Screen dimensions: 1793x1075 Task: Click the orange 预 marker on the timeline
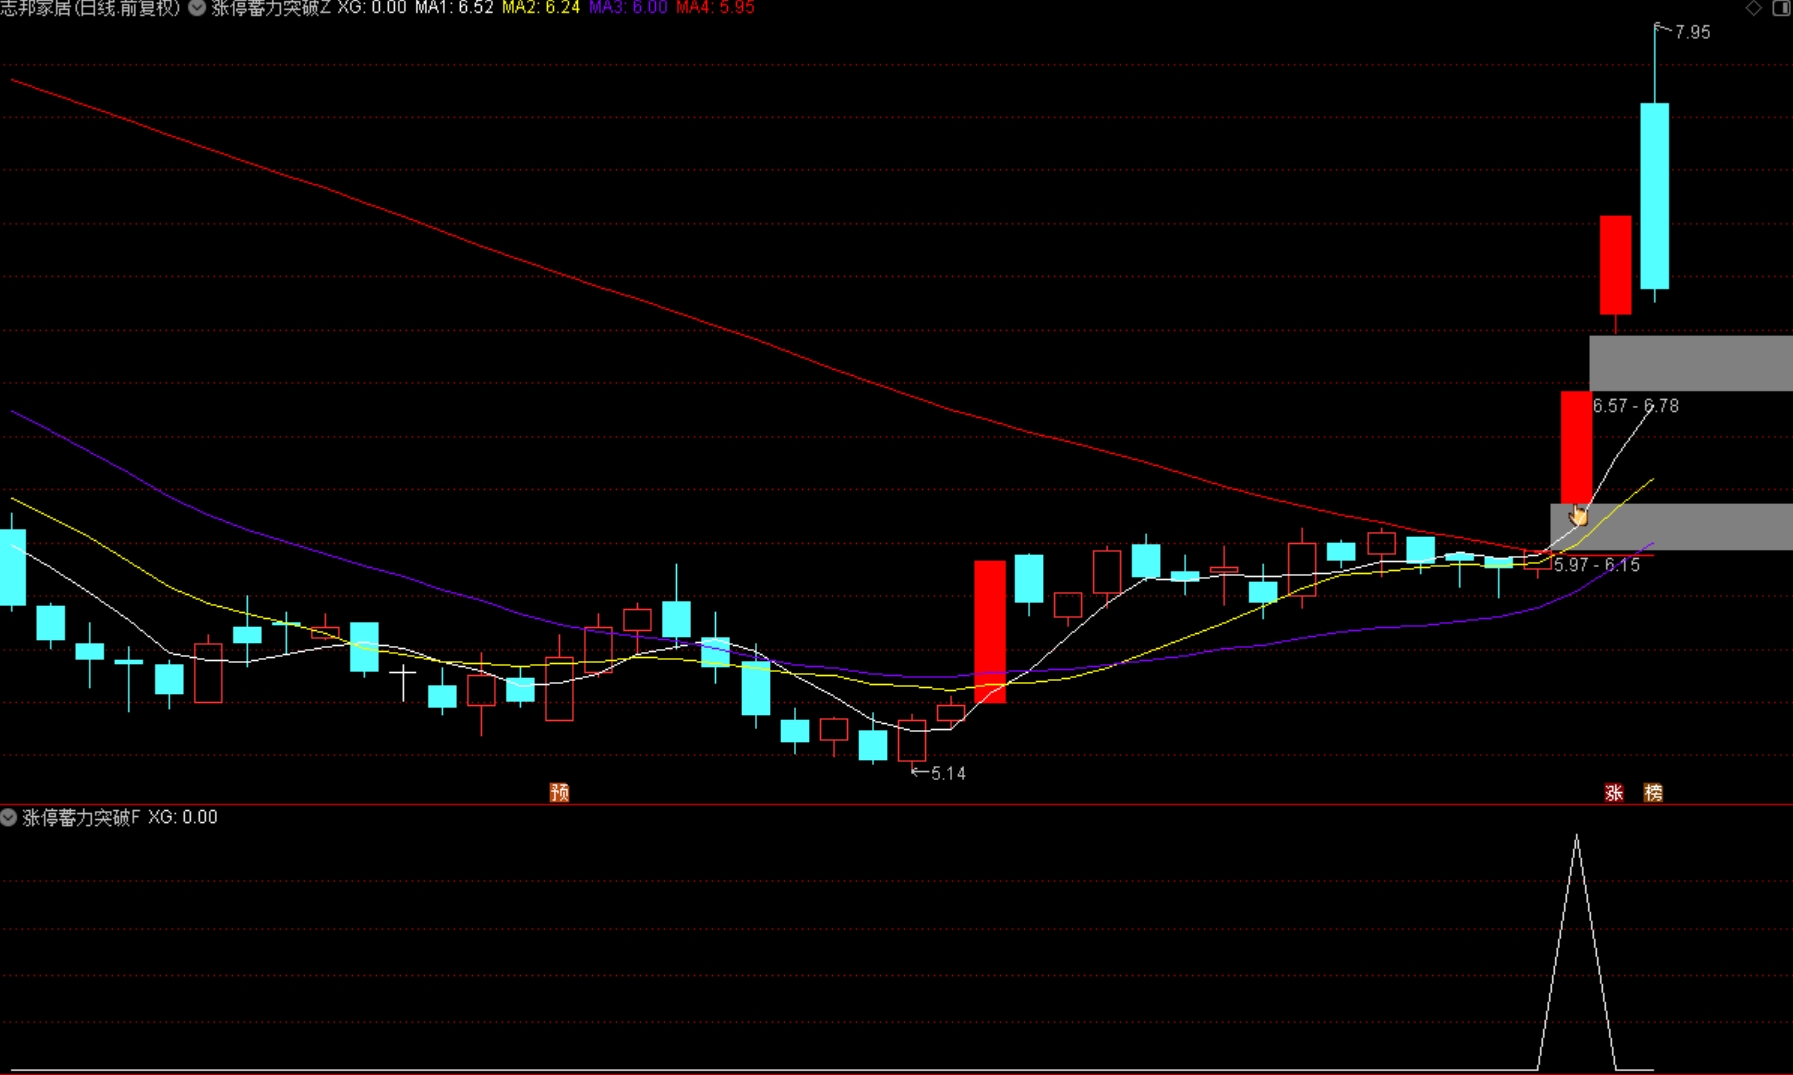(x=560, y=792)
